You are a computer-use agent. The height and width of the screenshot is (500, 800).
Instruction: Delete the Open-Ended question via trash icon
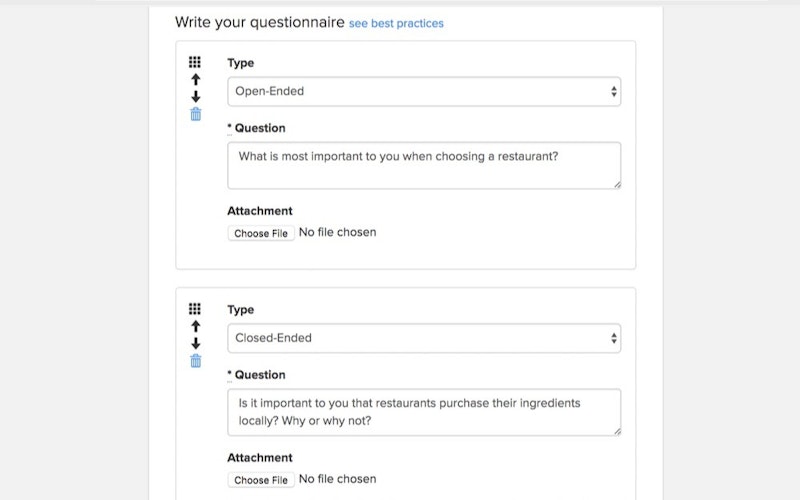click(x=195, y=114)
